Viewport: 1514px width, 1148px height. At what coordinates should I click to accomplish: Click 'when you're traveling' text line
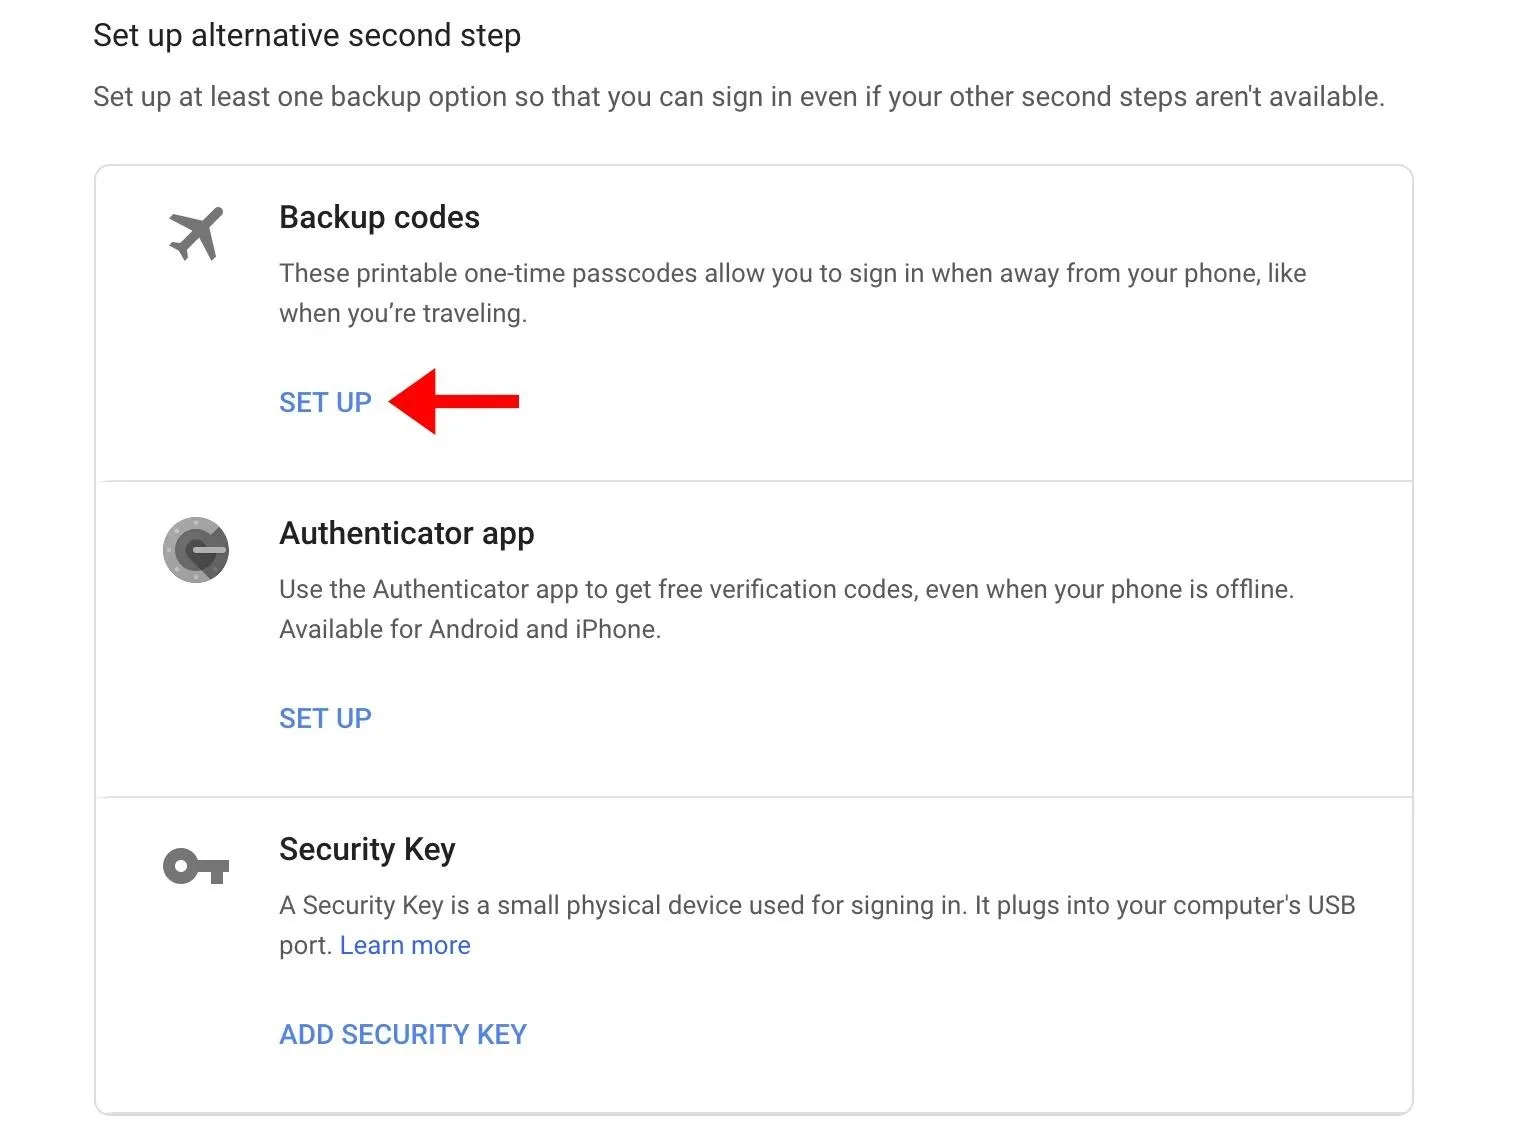(403, 313)
